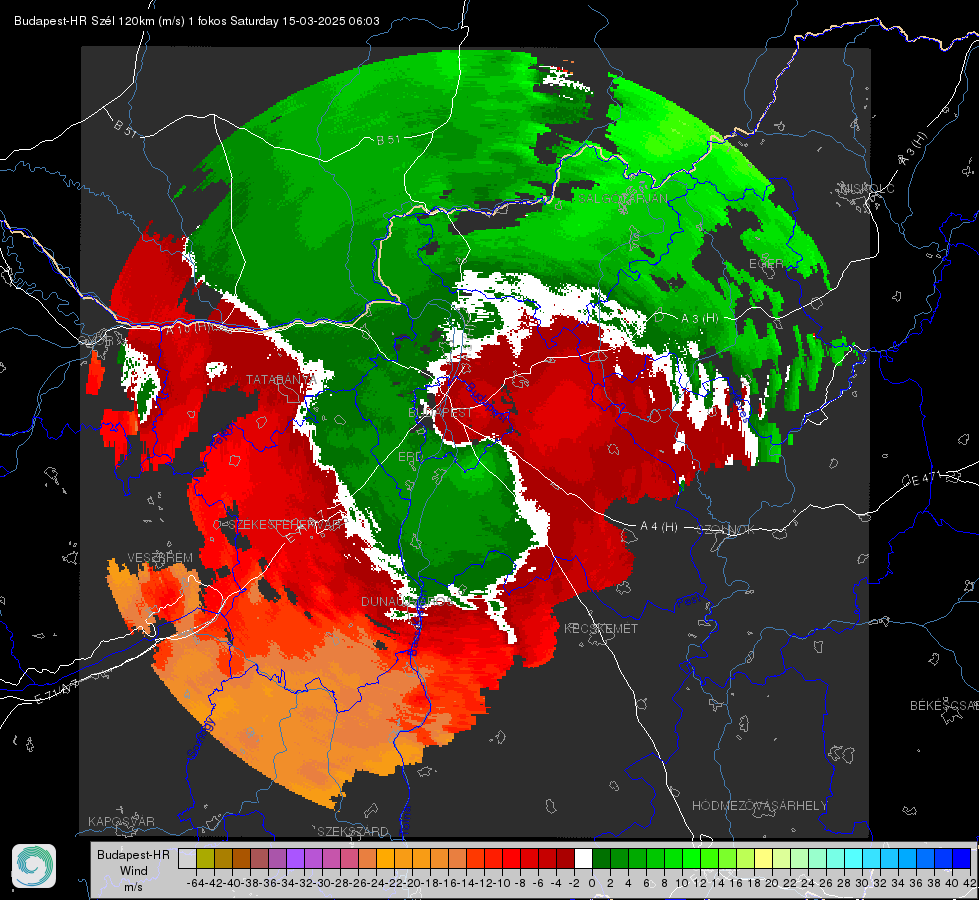Click the 'SZEKESFEHERVAR' city label

[x=285, y=525]
